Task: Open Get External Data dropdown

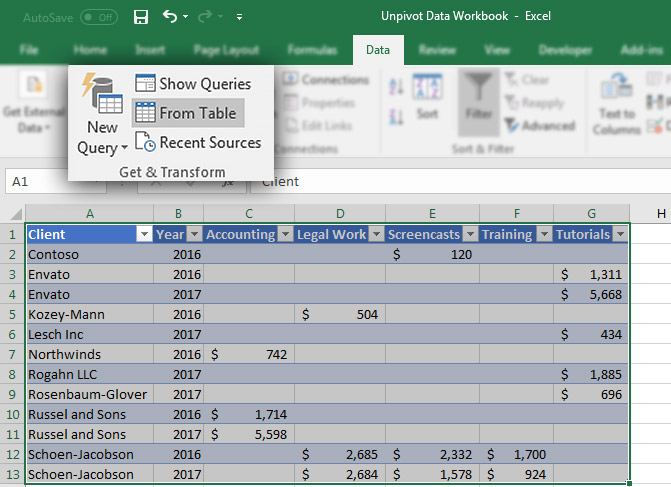Action: pyautogui.click(x=33, y=103)
